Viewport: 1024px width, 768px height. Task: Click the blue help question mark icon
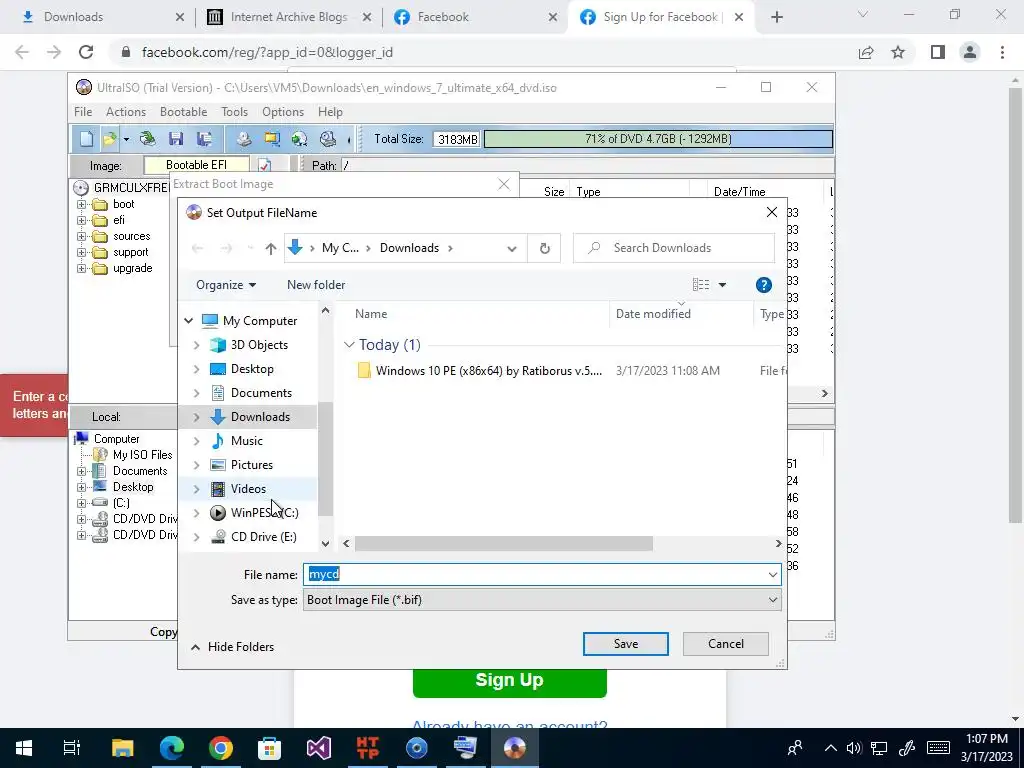763,285
